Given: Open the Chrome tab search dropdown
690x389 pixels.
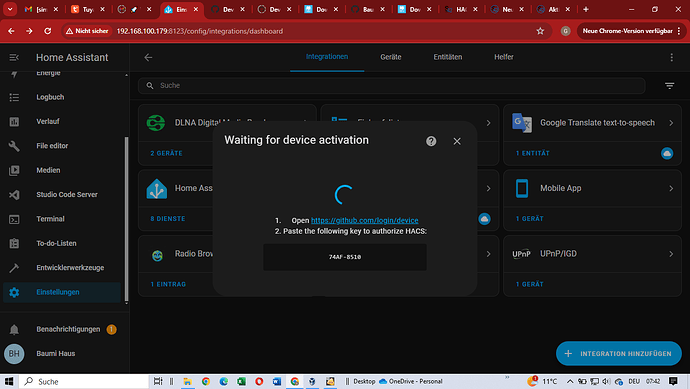Looking at the screenshot, I should click(10, 9).
